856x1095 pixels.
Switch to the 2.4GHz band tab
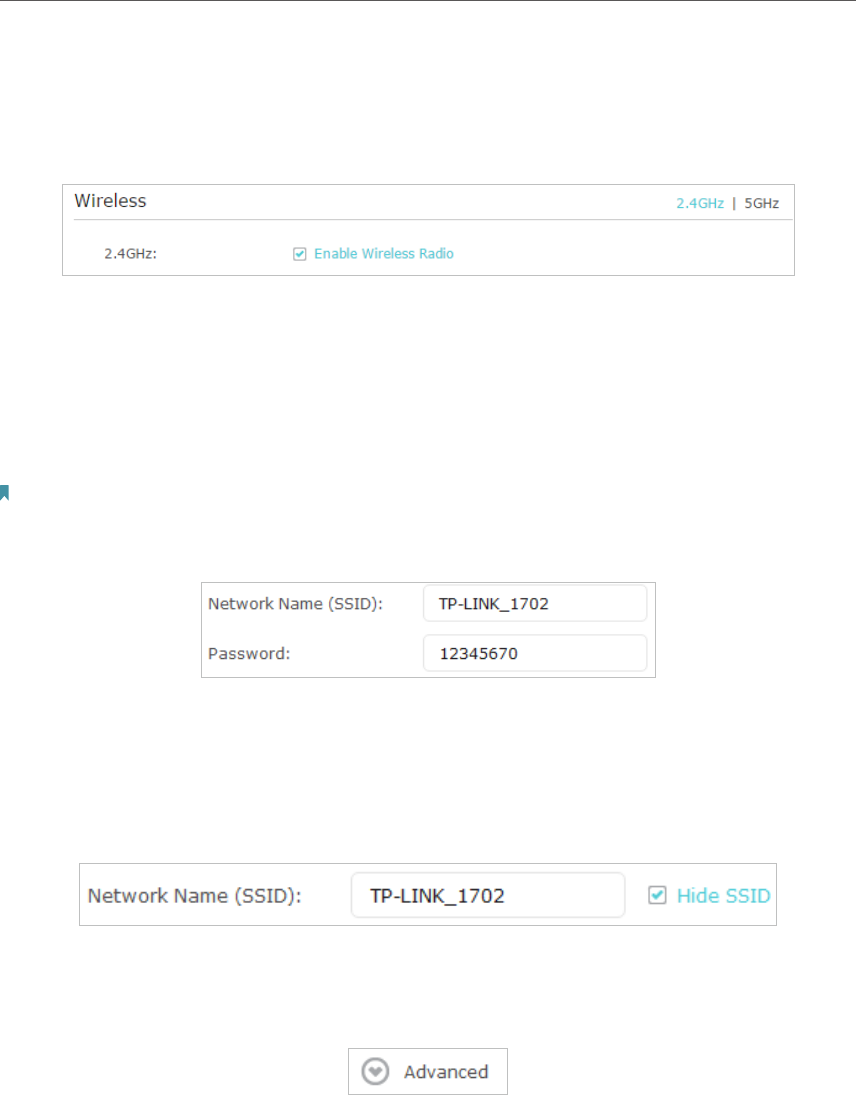pos(700,203)
